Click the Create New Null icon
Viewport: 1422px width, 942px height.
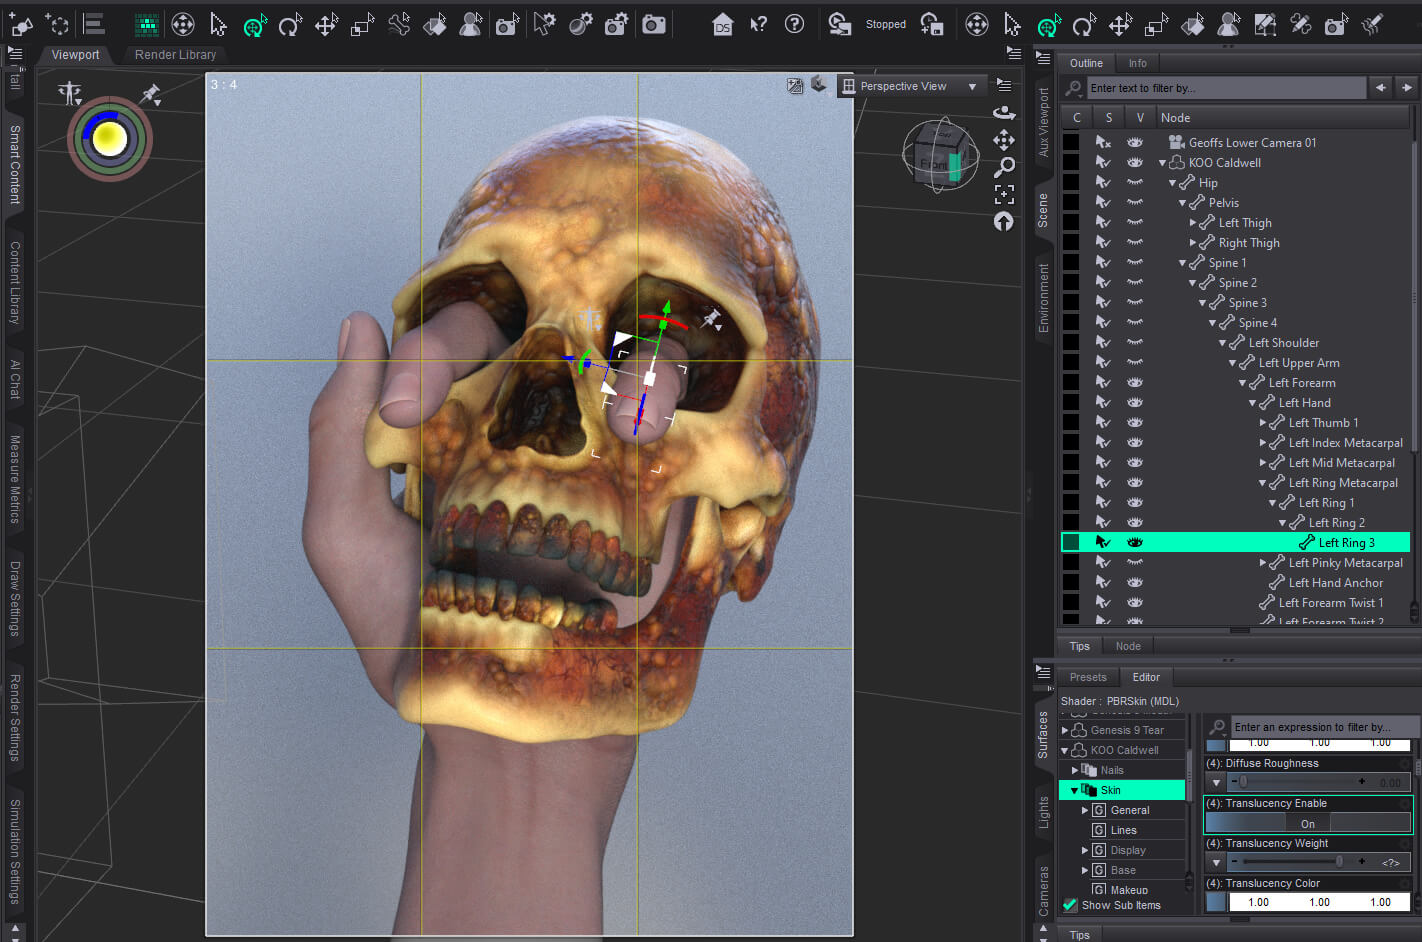click(58, 25)
